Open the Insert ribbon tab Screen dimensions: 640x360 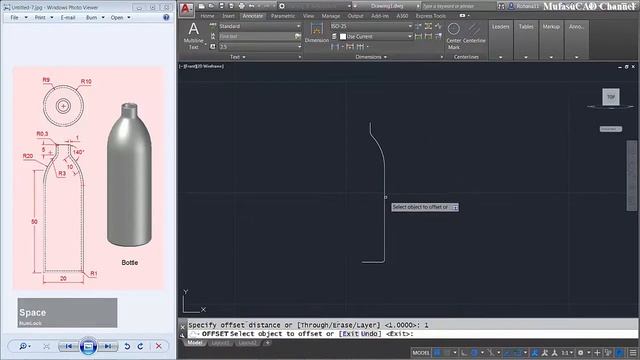pyautogui.click(x=228, y=16)
